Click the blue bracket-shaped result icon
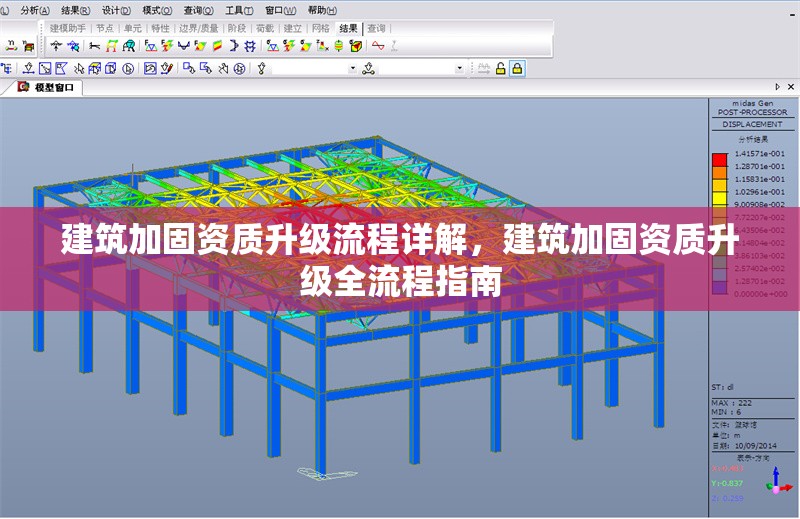Screen dimensions: 800x519 [x=234, y=46]
